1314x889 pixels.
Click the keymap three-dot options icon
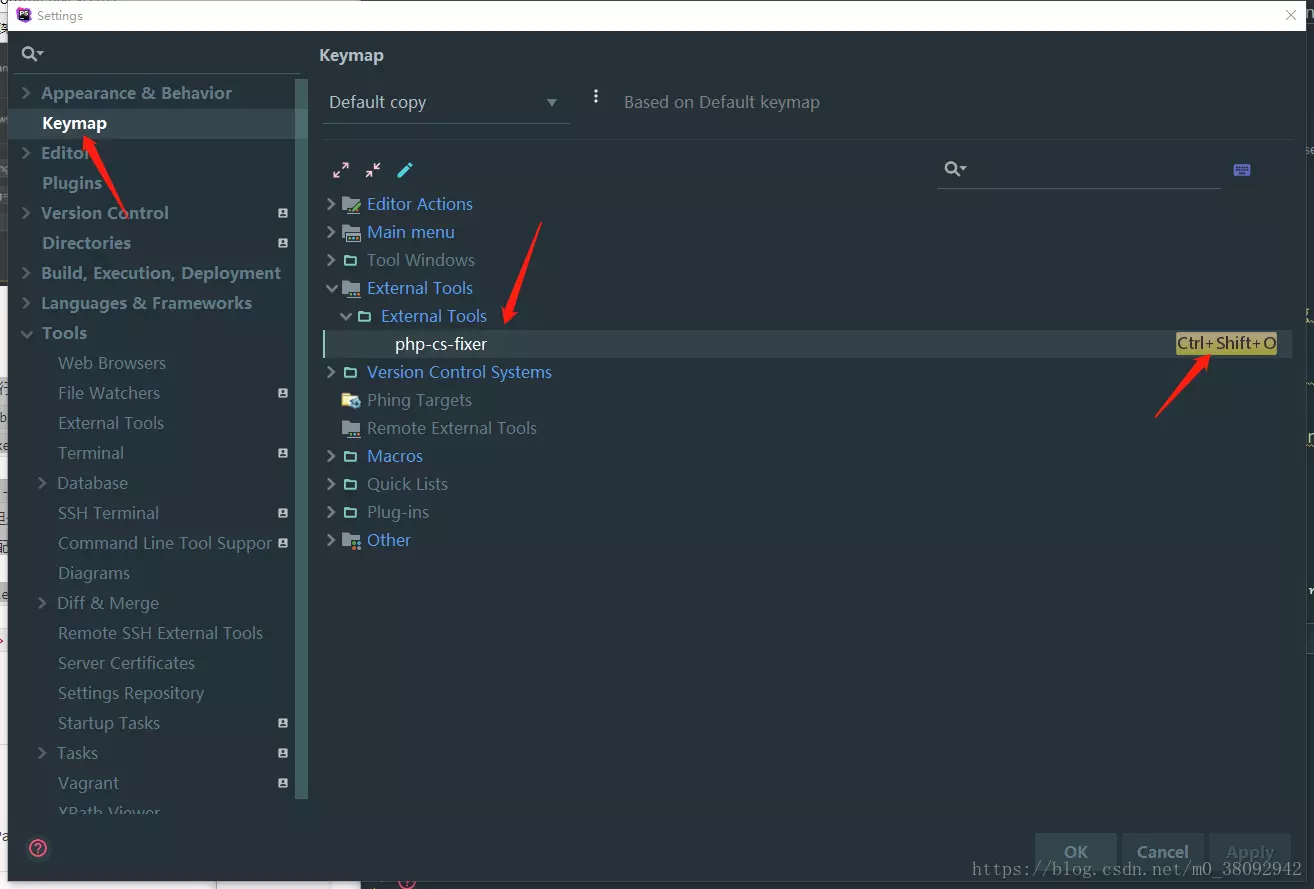tap(596, 97)
